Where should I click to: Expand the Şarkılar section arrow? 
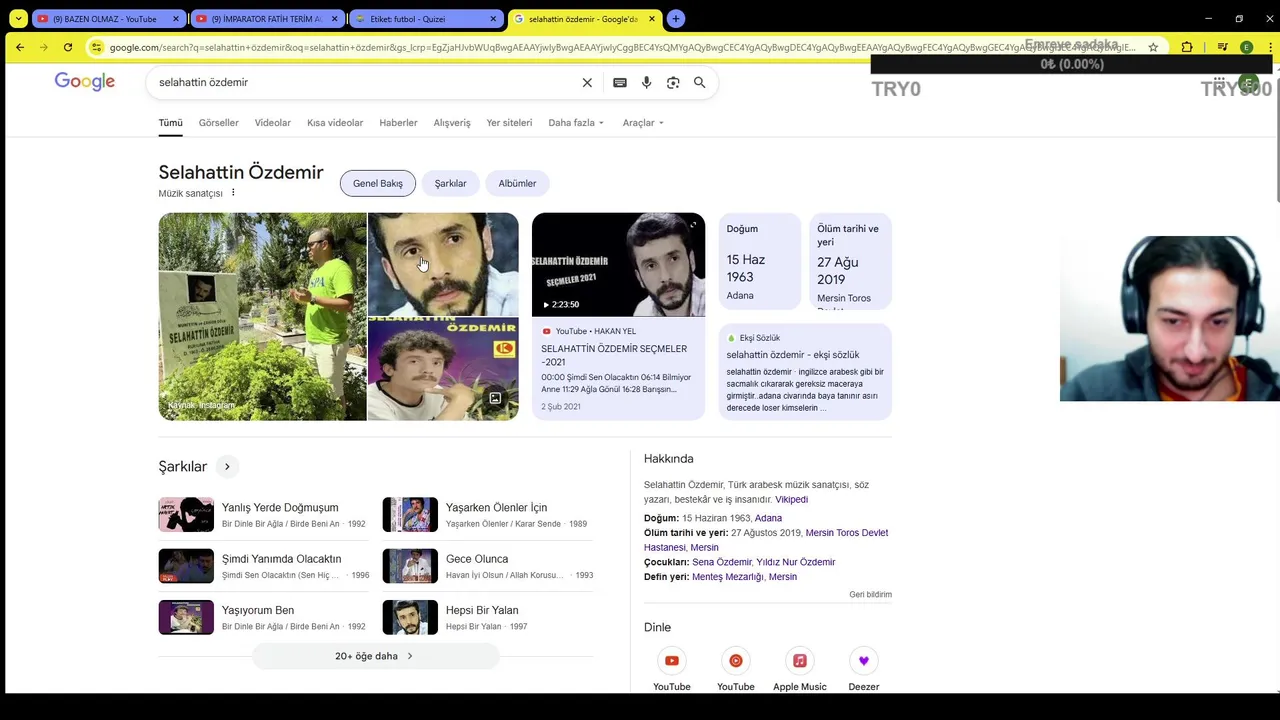tap(227, 467)
